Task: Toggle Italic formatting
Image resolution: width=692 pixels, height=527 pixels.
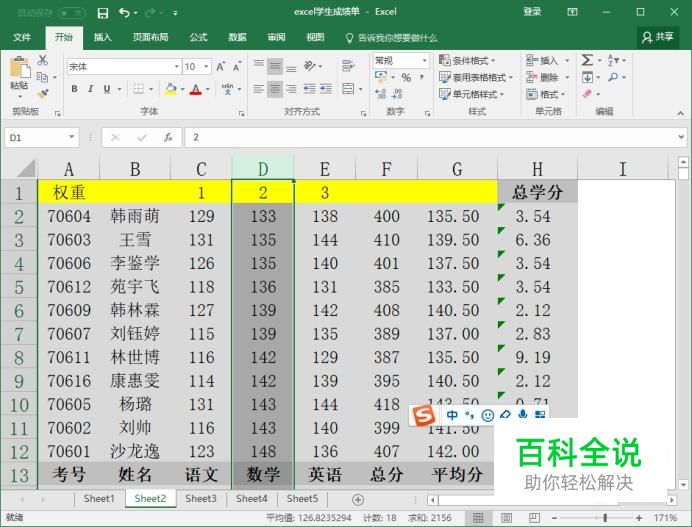Action: [x=90, y=89]
